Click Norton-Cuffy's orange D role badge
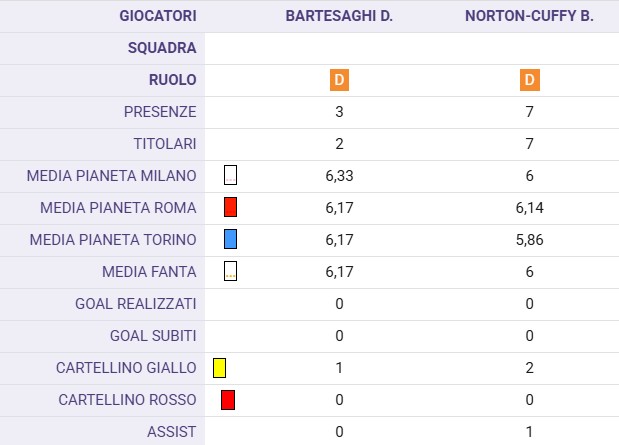The image size is (619, 445). [x=529, y=80]
